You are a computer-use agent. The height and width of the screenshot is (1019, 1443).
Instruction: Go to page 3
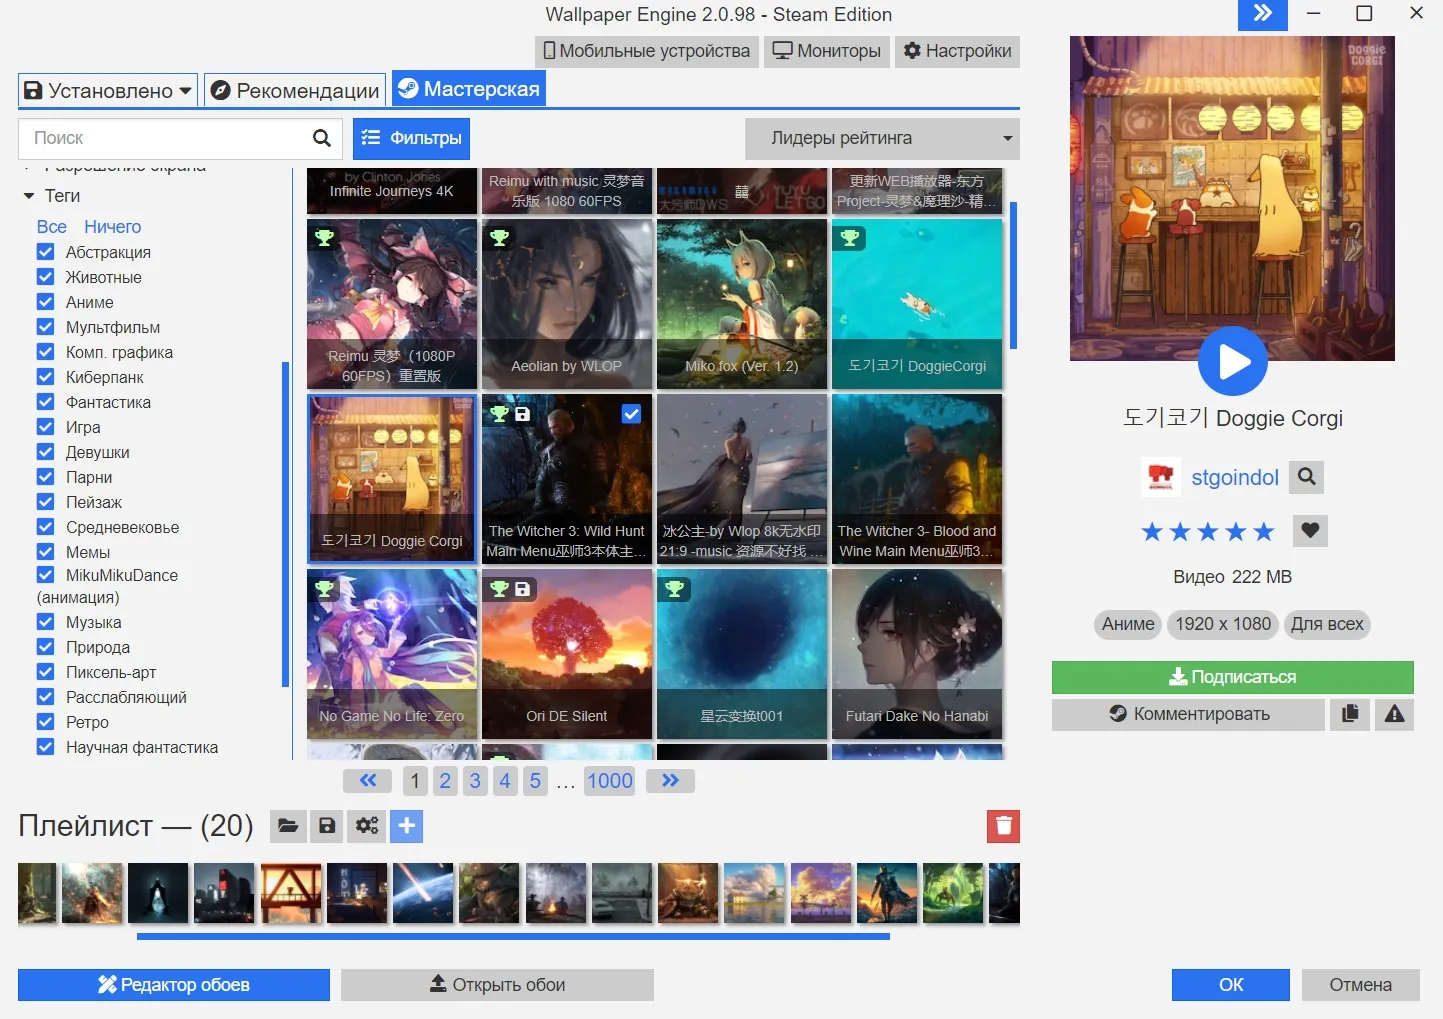tap(475, 781)
